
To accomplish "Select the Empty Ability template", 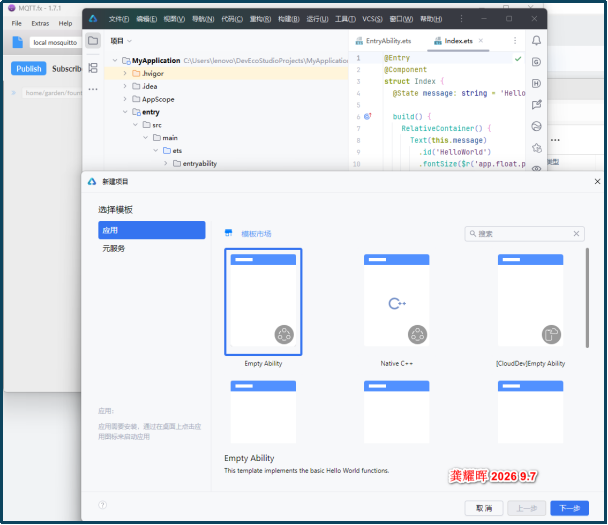I will pos(263,302).
